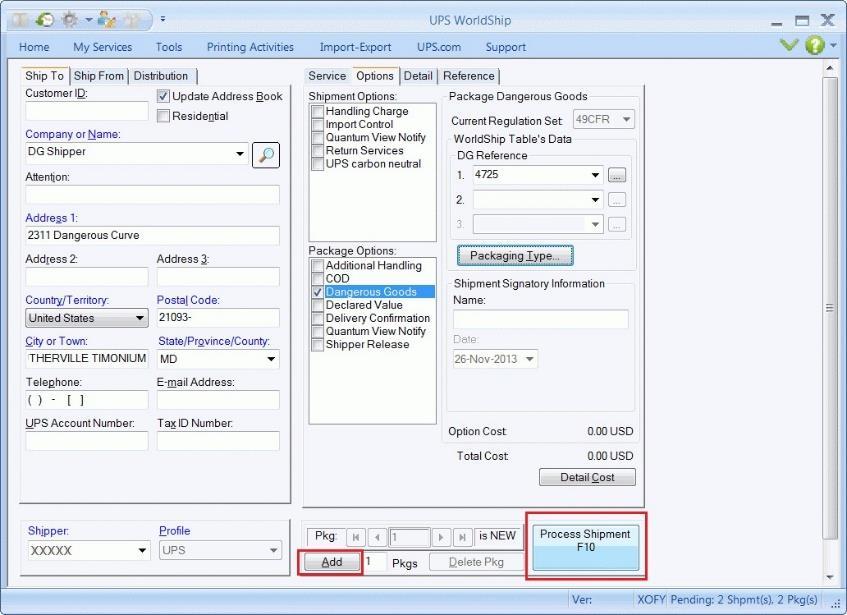
Task: Click the Shipment Signatory Name field
Action: [541, 319]
